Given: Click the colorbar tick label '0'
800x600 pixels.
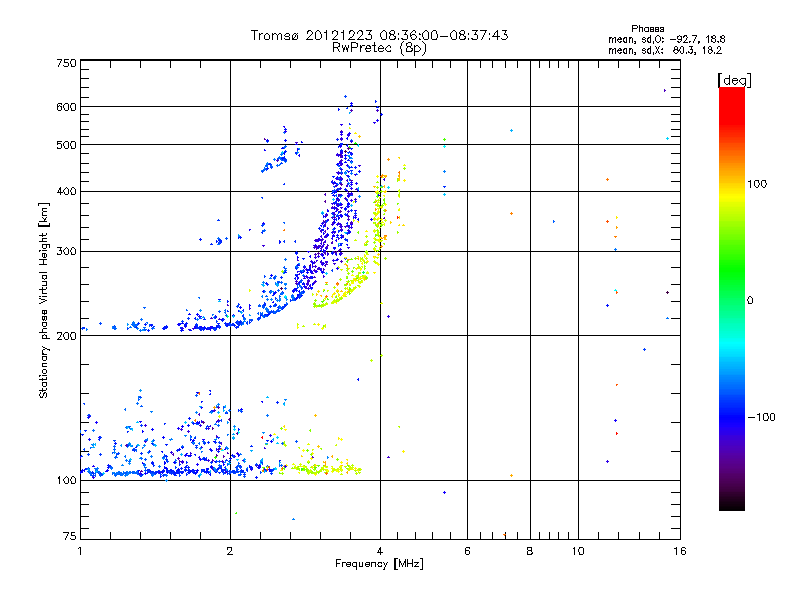Looking at the screenshot, I should (x=750, y=301).
